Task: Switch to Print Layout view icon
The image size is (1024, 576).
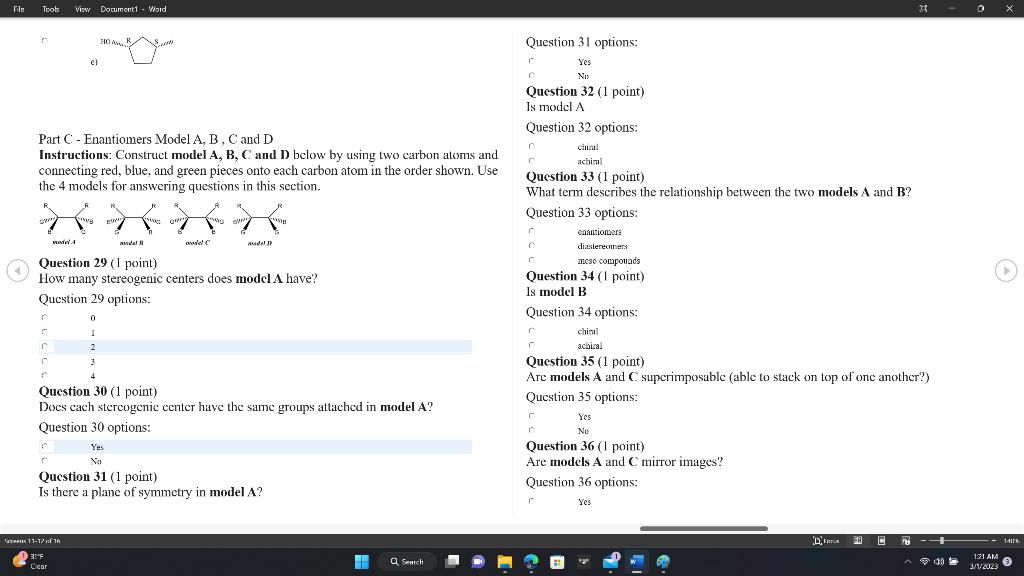Action: [880, 540]
